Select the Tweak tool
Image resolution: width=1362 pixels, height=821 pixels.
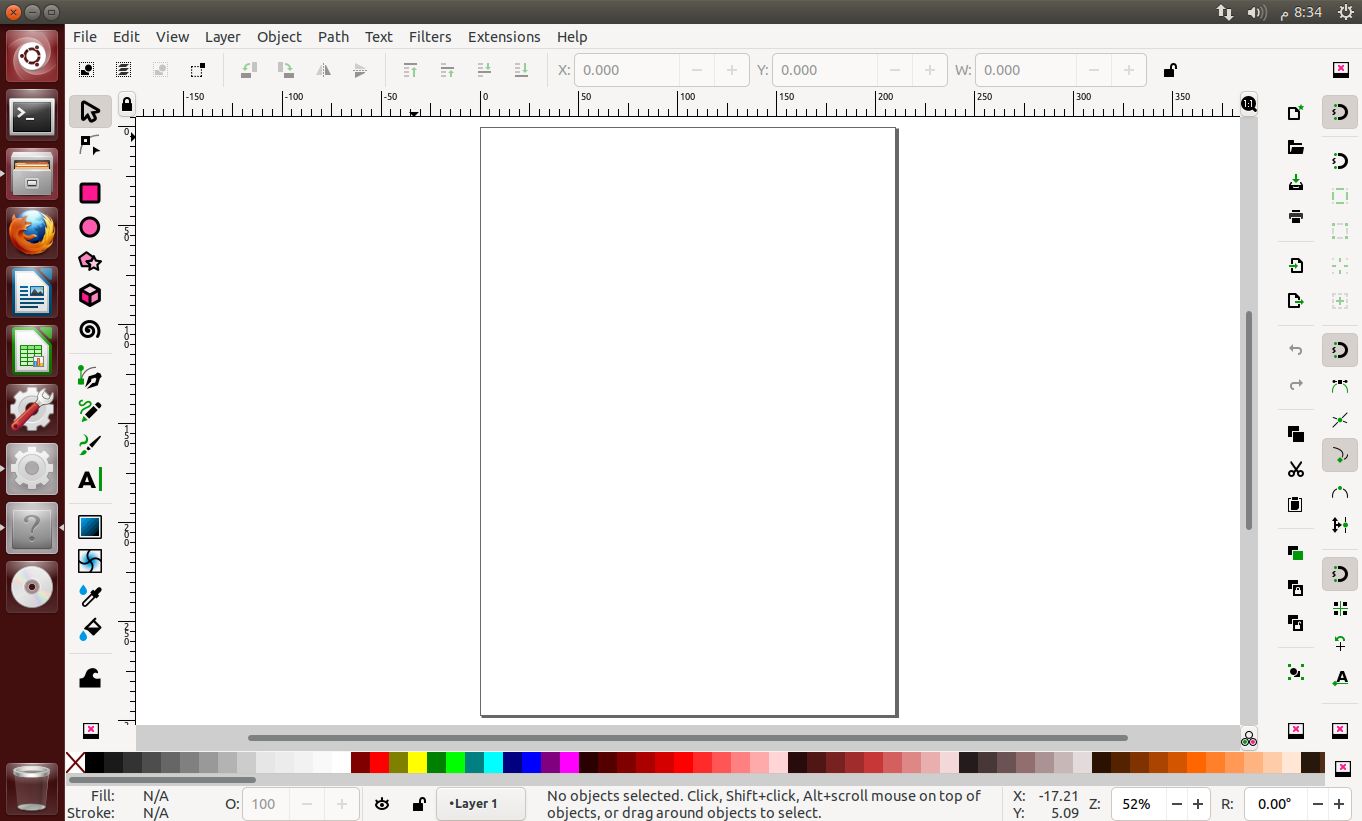[x=90, y=678]
